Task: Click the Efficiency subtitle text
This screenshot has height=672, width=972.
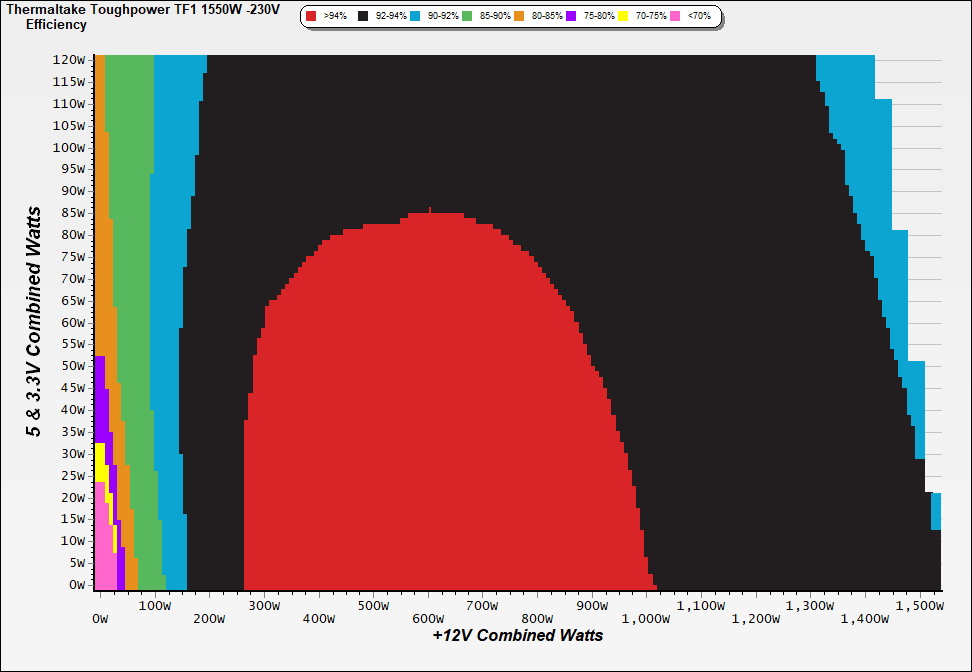Action: [56, 24]
